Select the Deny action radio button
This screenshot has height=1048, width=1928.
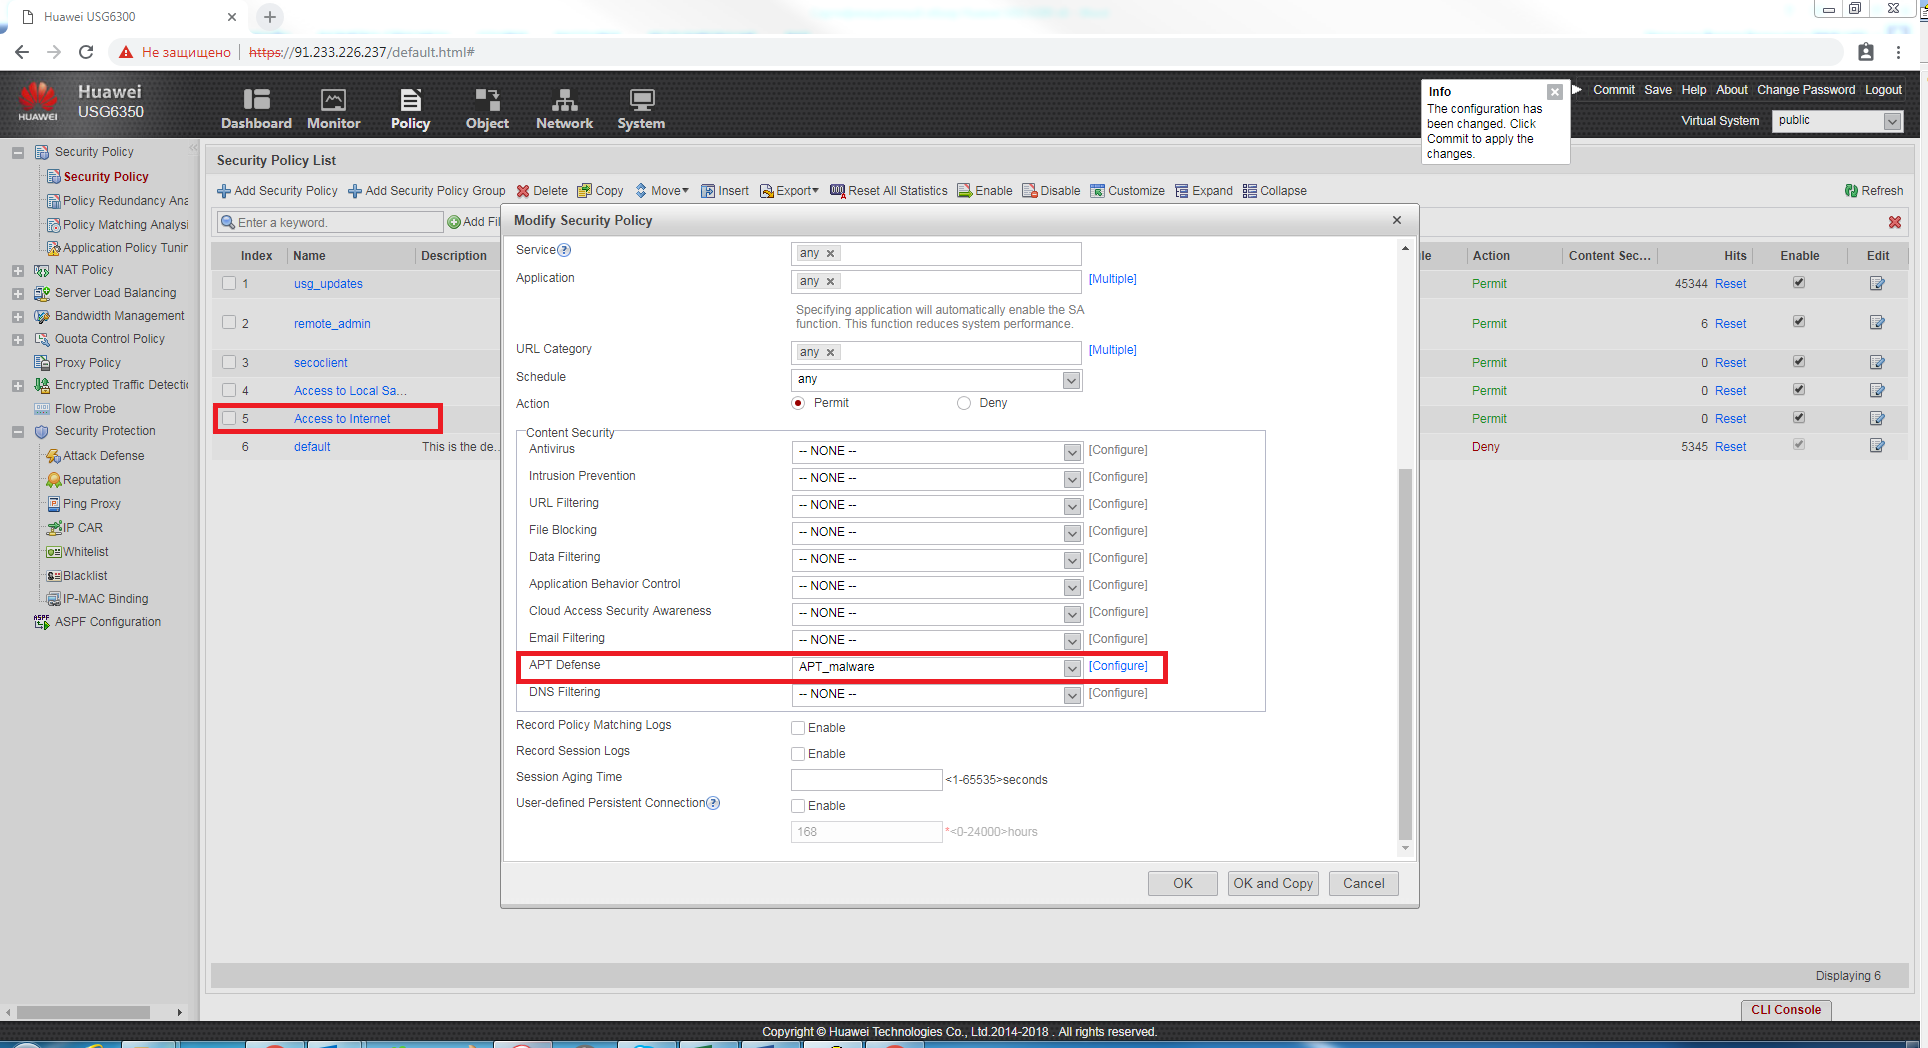pyautogui.click(x=964, y=403)
